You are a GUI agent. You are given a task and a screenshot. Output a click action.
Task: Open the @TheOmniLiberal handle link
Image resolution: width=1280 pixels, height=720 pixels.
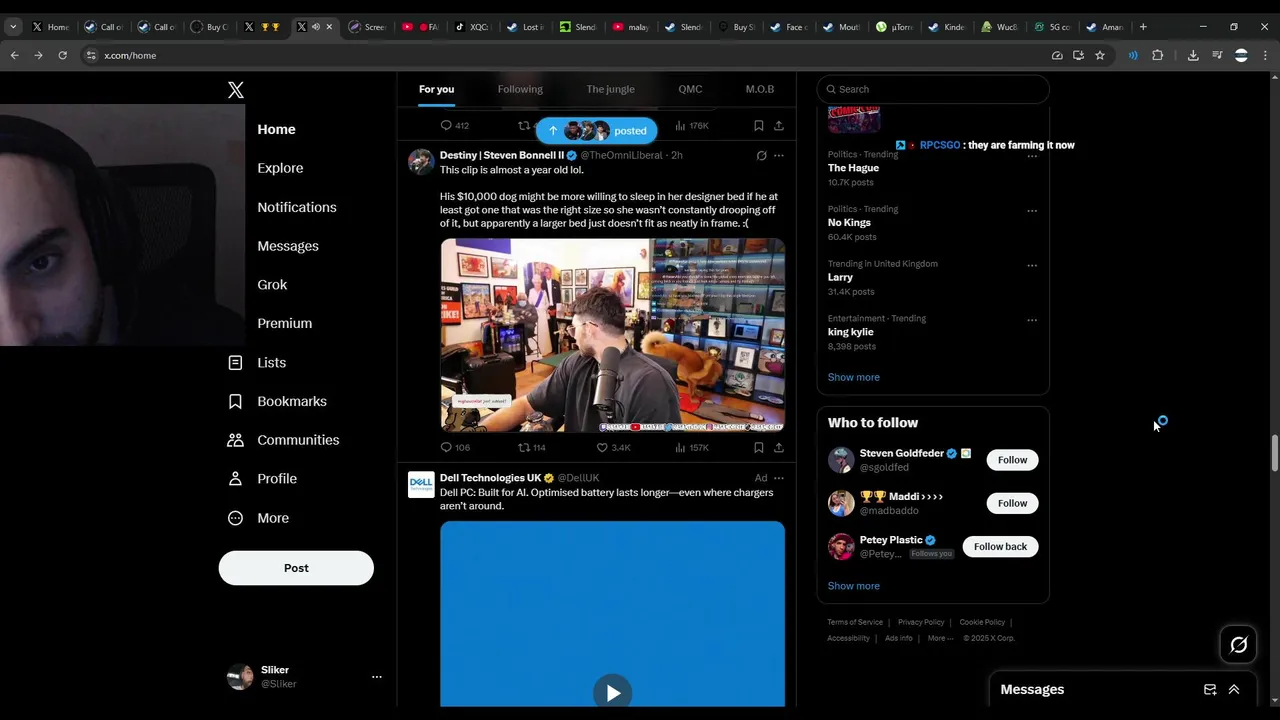coord(621,156)
